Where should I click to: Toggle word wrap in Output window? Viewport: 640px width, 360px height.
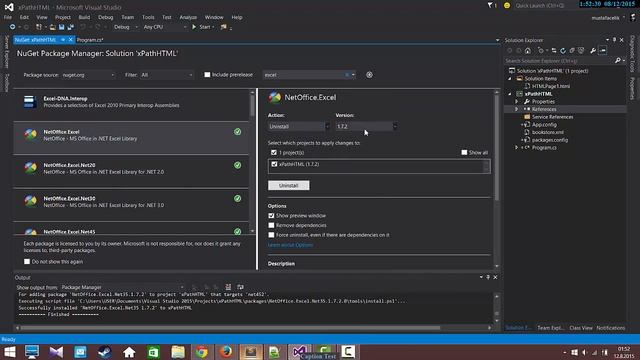[x=240, y=287]
